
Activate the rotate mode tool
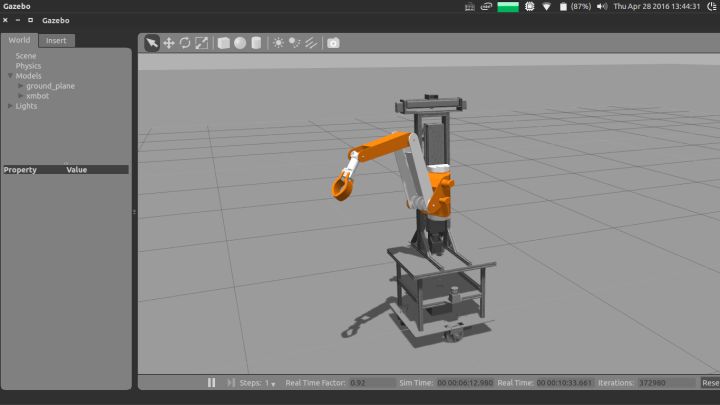[185, 43]
